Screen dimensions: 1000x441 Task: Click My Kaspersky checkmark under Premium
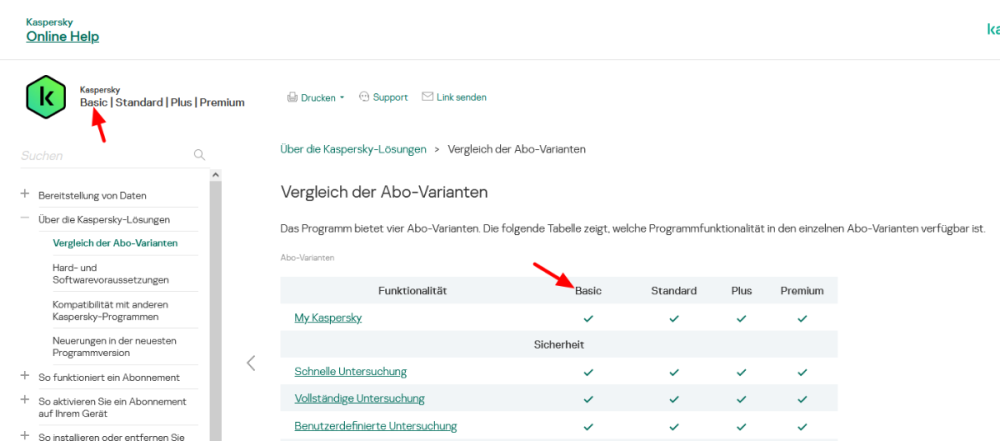point(802,318)
